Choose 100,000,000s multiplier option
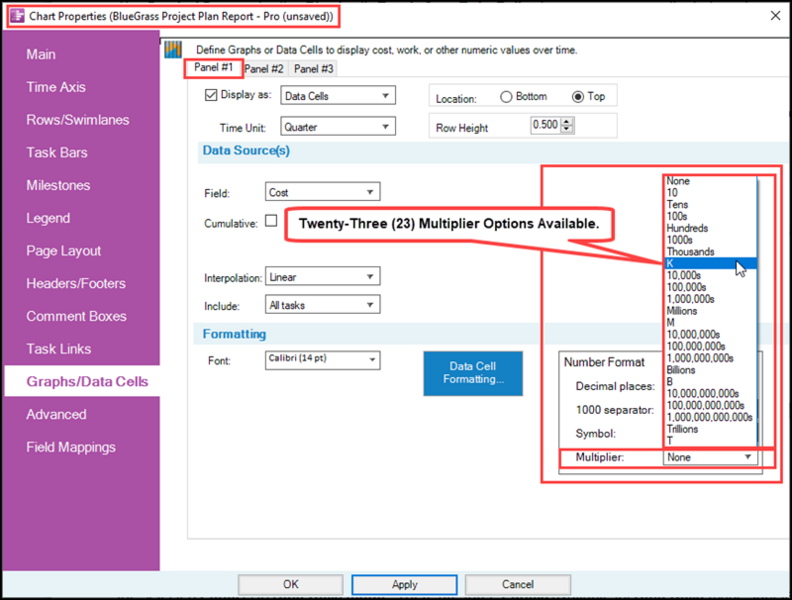This screenshot has width=792, height=600. [710, 346]
